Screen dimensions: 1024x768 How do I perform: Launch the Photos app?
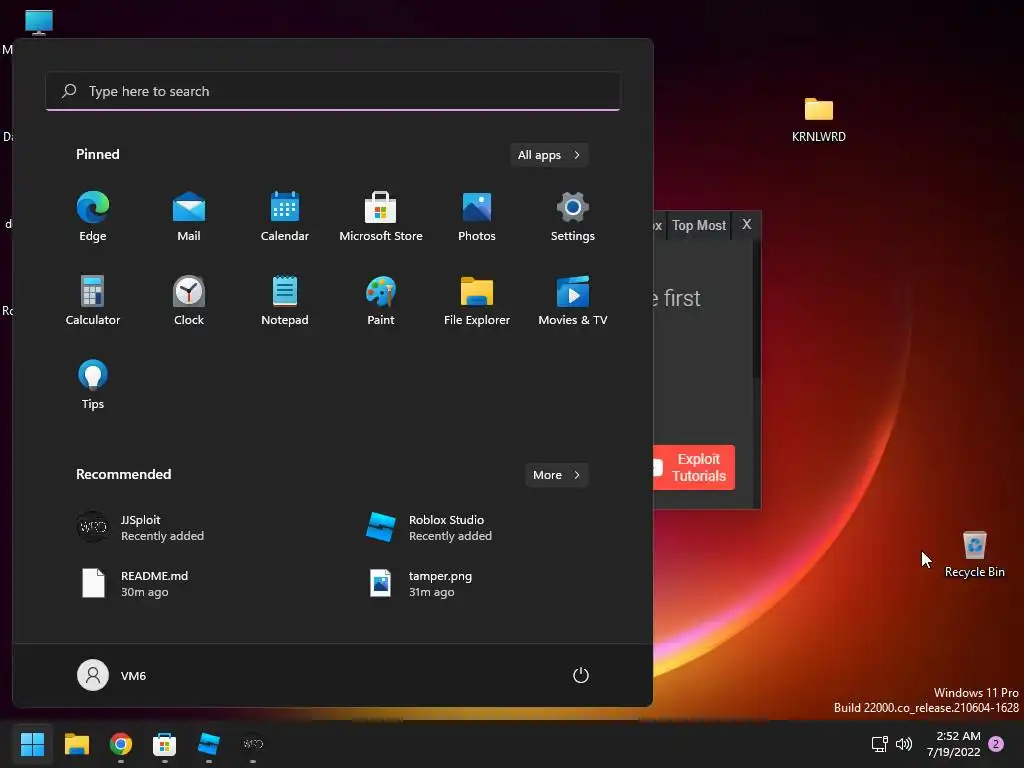(477, 217)
